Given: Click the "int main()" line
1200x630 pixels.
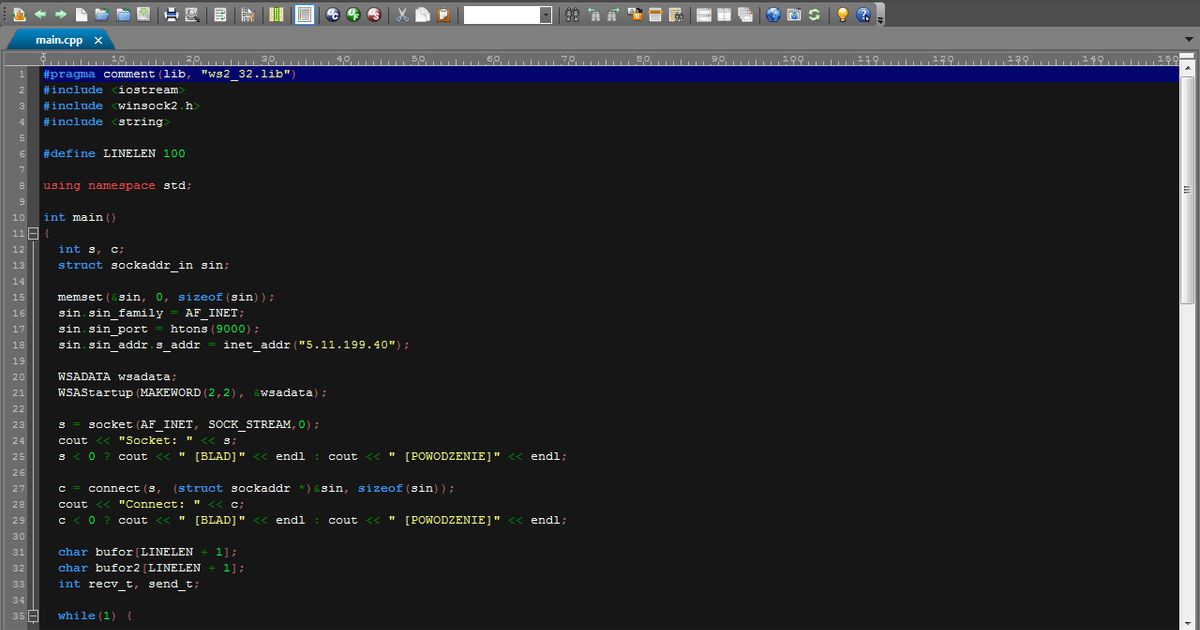Looking at the screenshot, I should (80, 217).
